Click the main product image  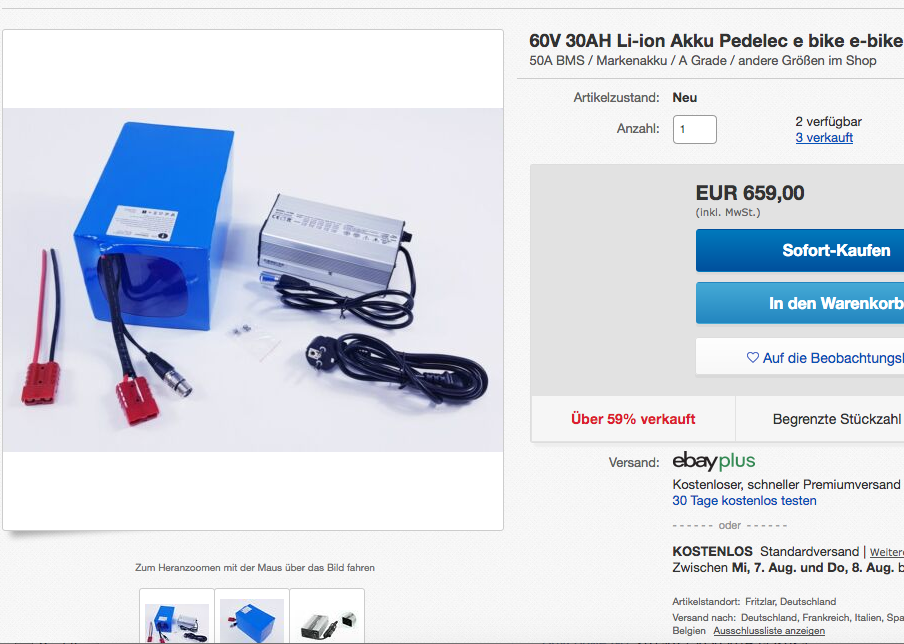click(253, 280)
